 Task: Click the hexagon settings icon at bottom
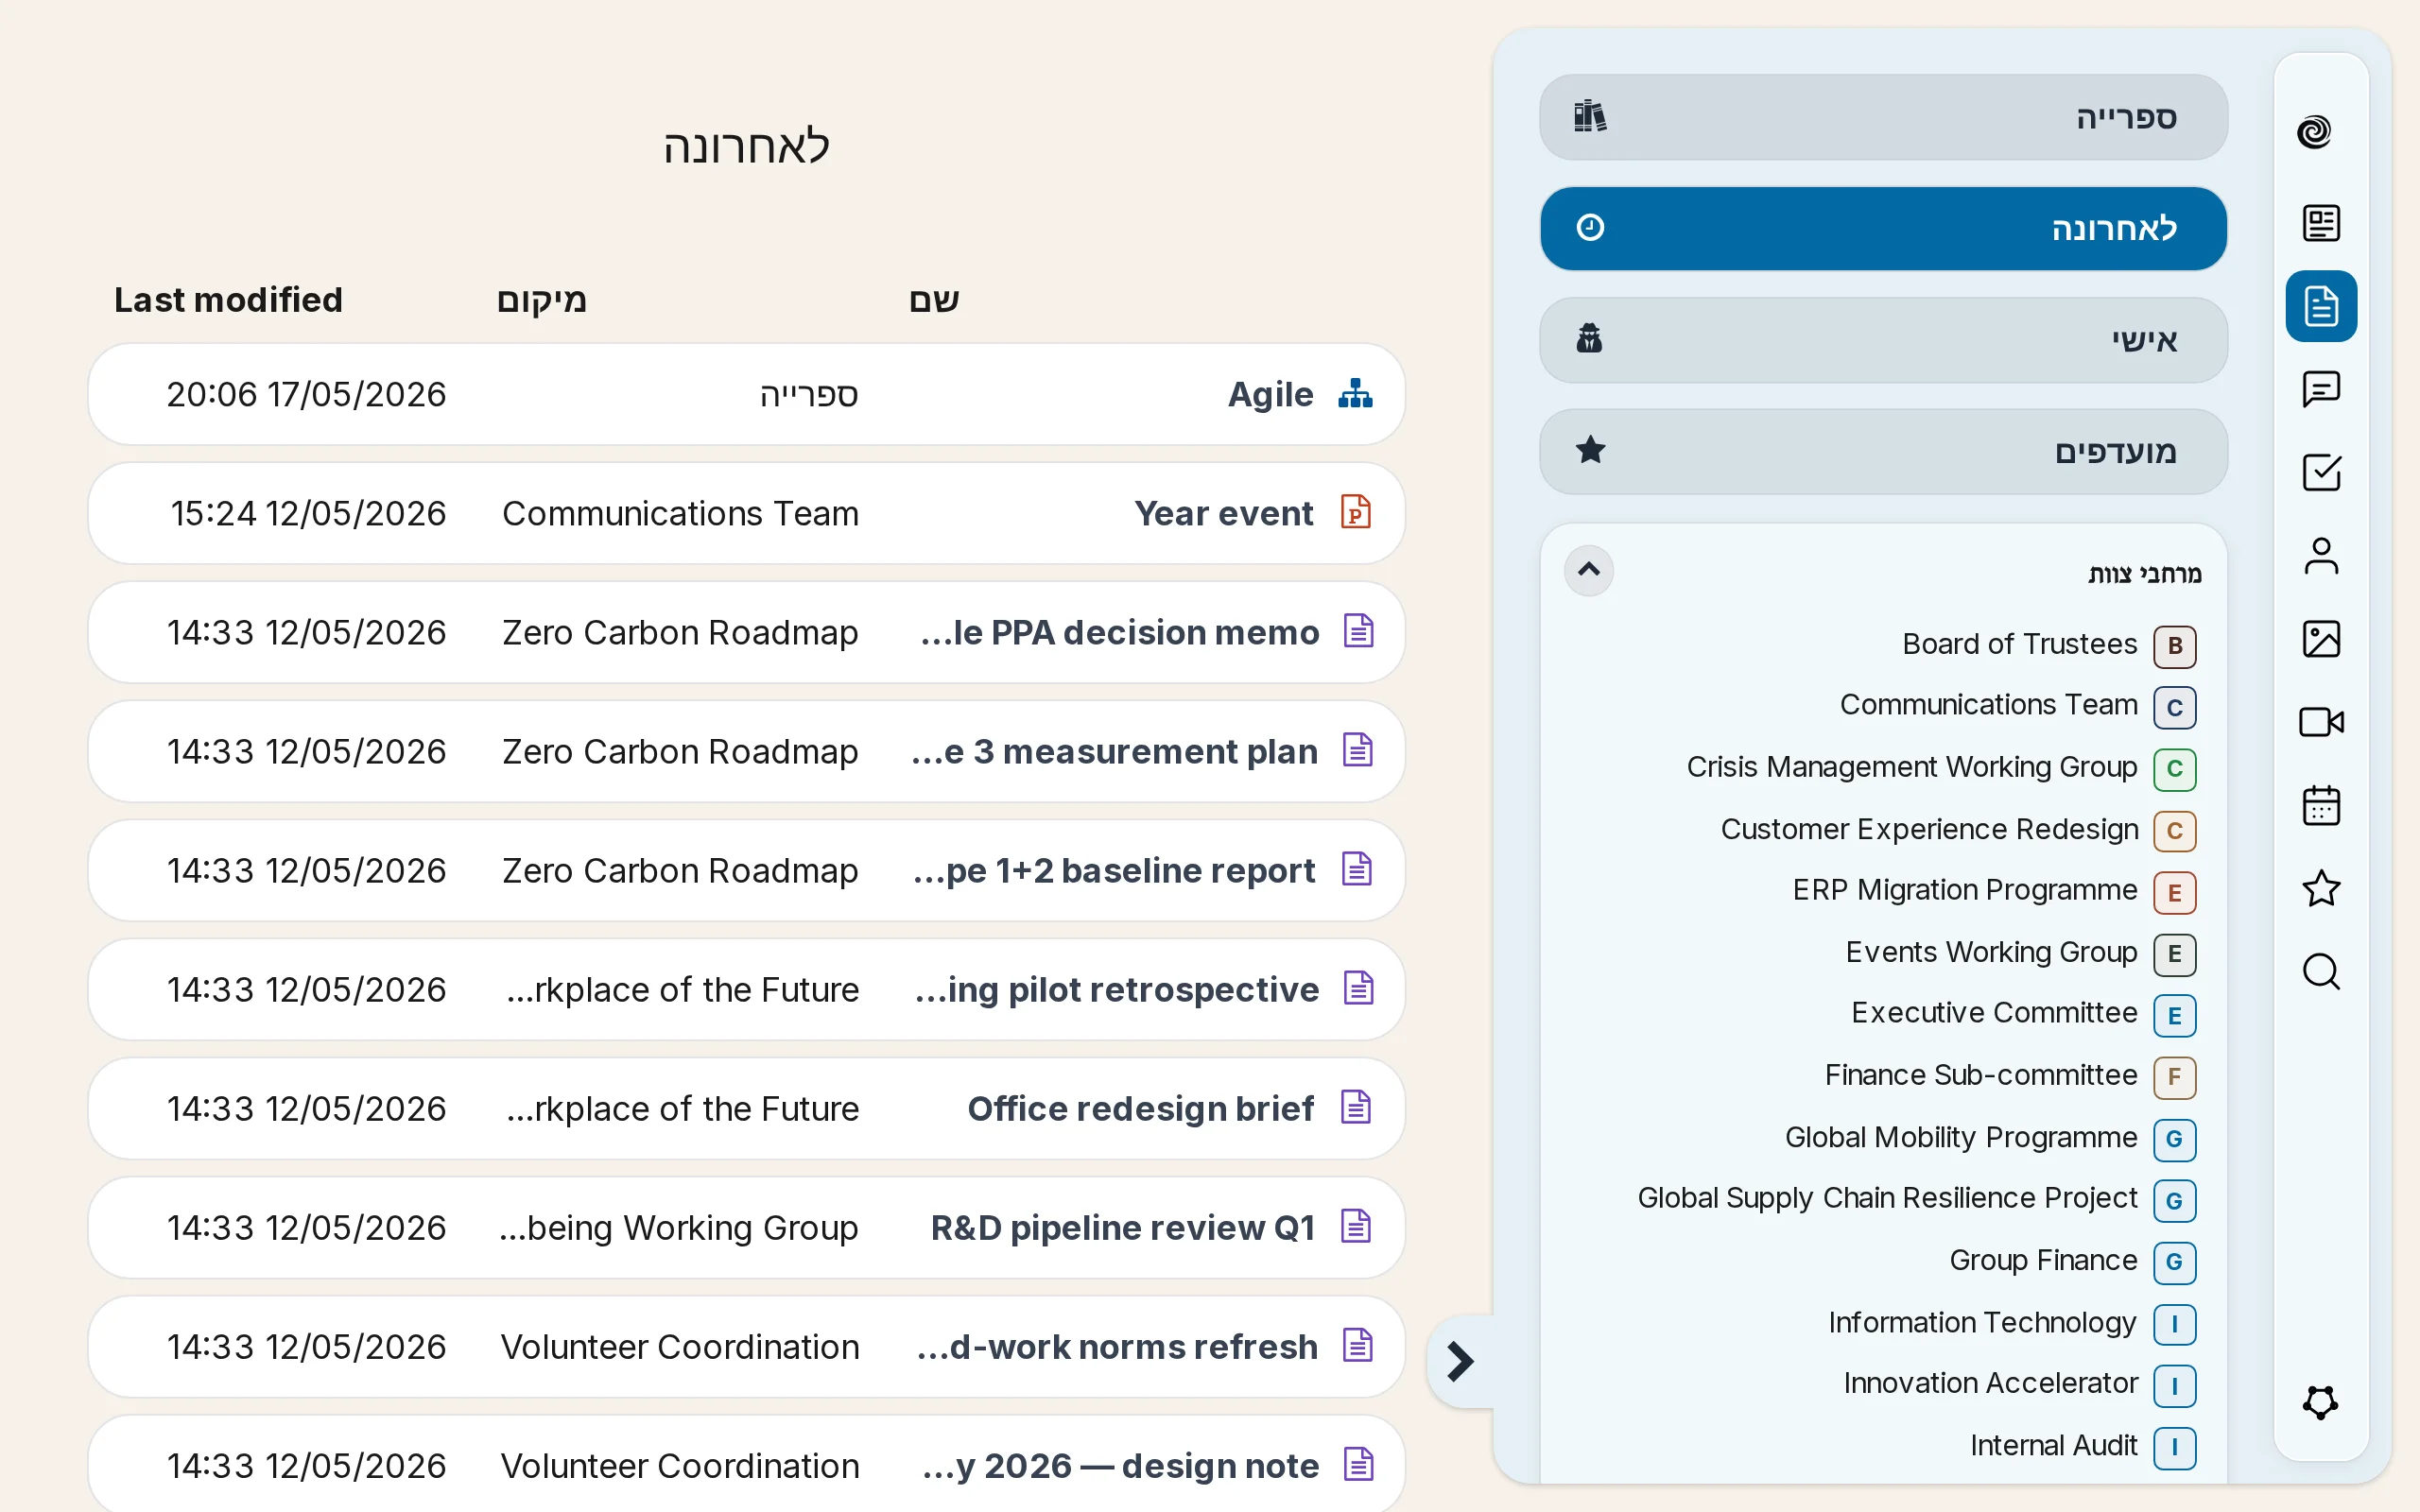[x=2320, y=1402]
